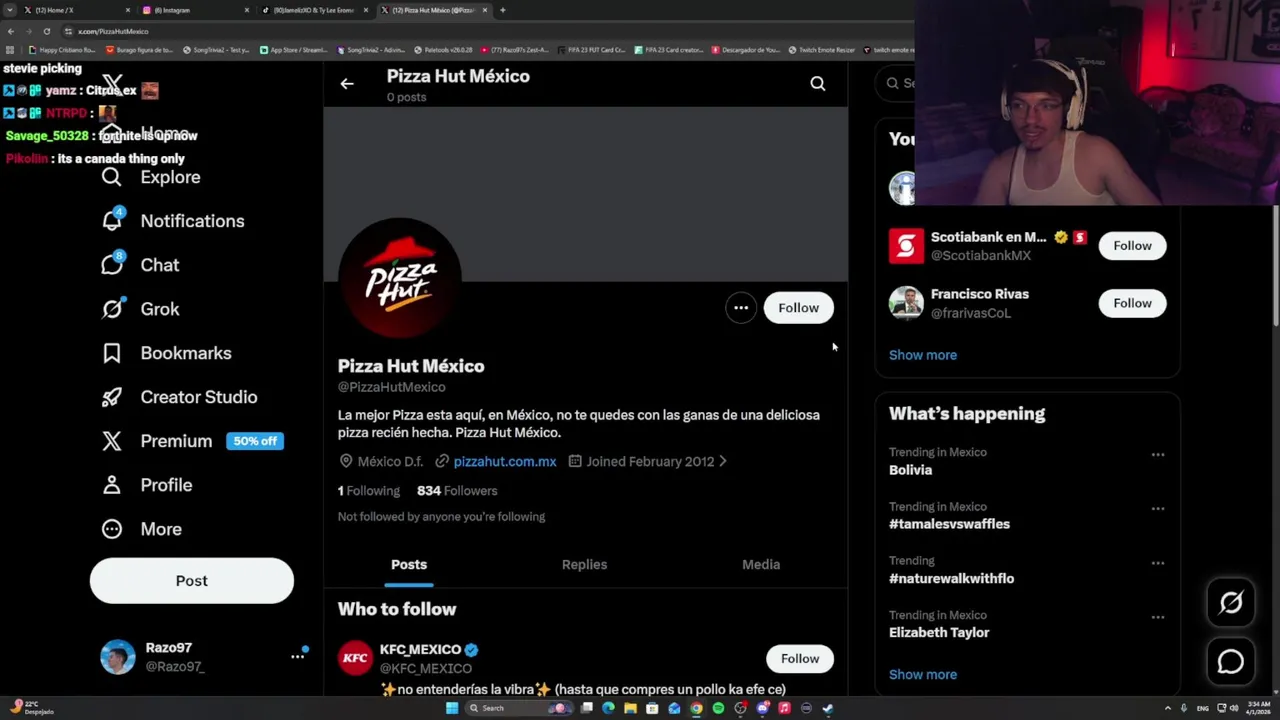
Task: Show hidden system tray icons
Action: tap(1167, 708)
